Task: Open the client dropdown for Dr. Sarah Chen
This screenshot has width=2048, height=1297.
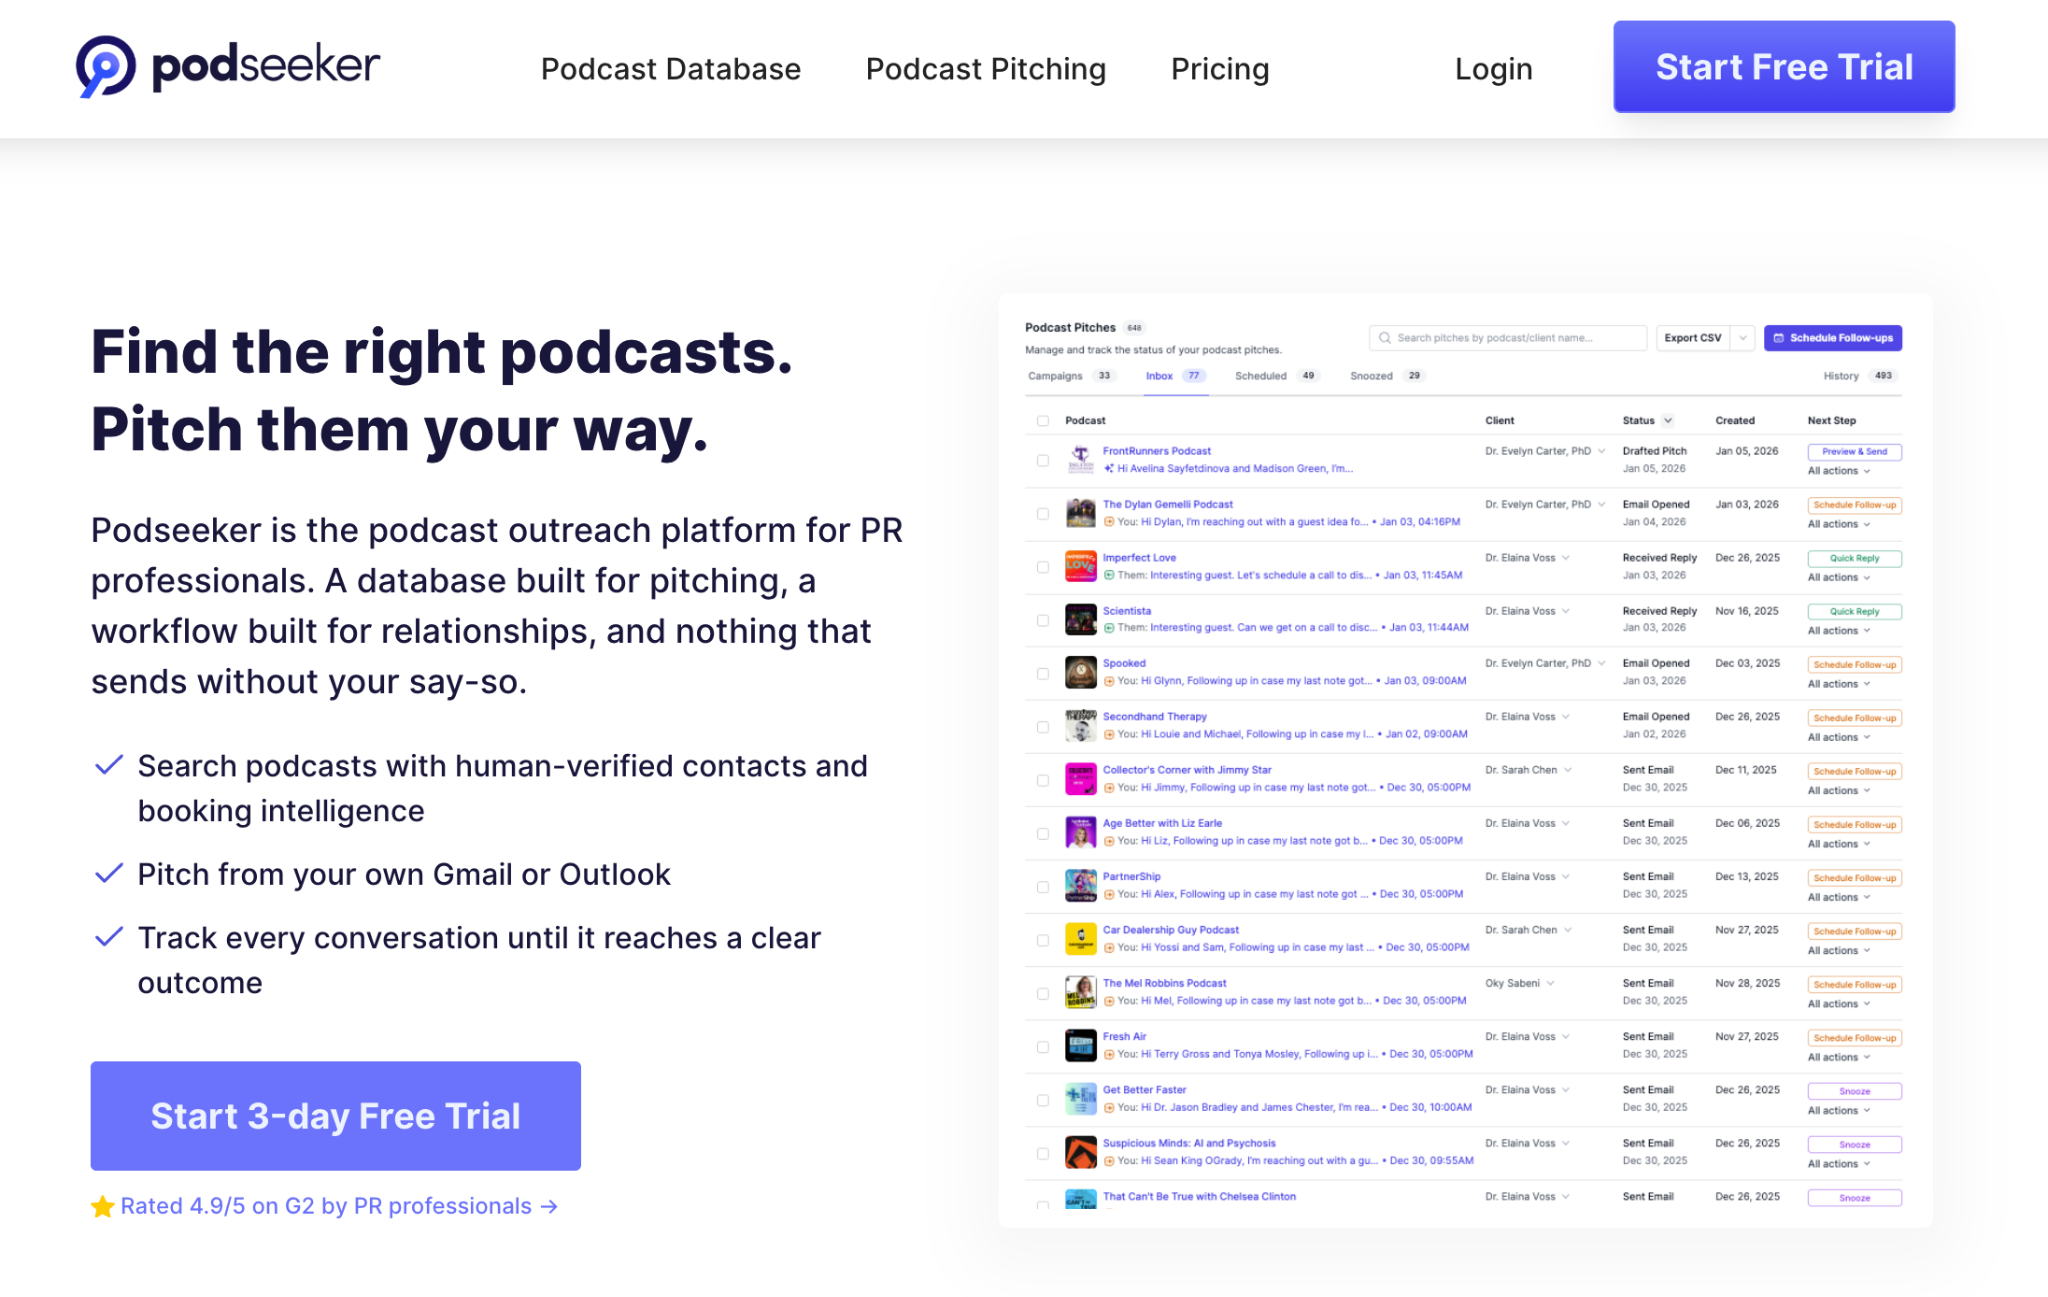Action: [x=1530, y=769]
